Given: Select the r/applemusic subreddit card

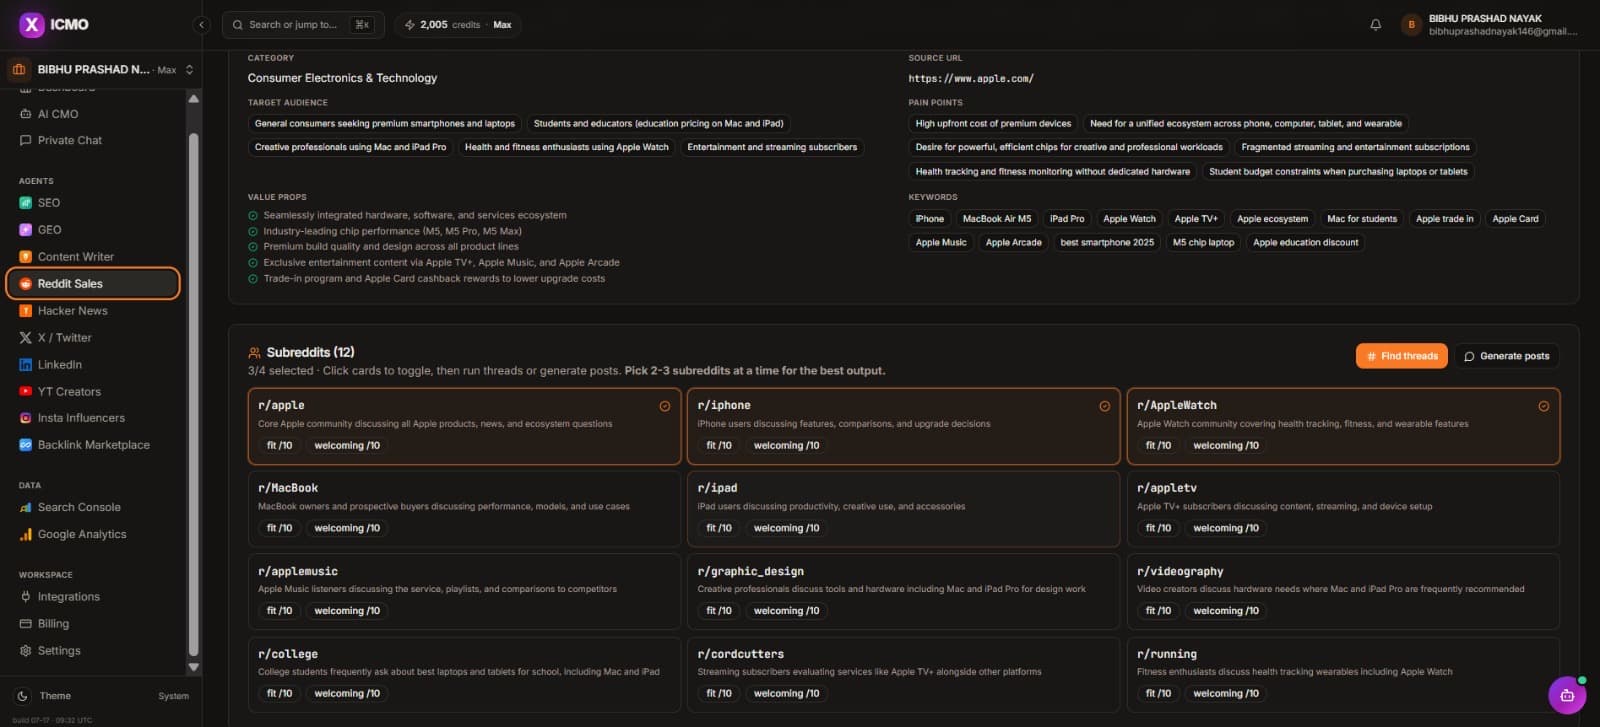Looking at the screenshot, I should point(464,592).
